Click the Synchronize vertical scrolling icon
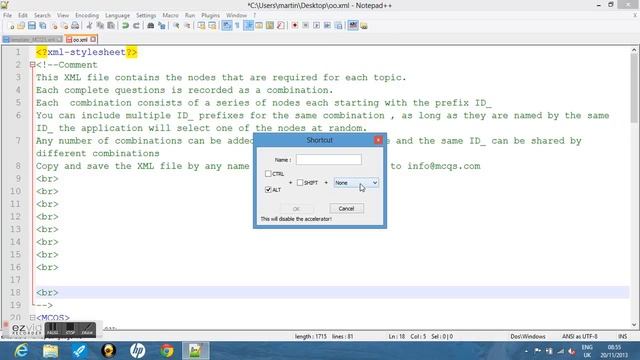 coord(201,26)
